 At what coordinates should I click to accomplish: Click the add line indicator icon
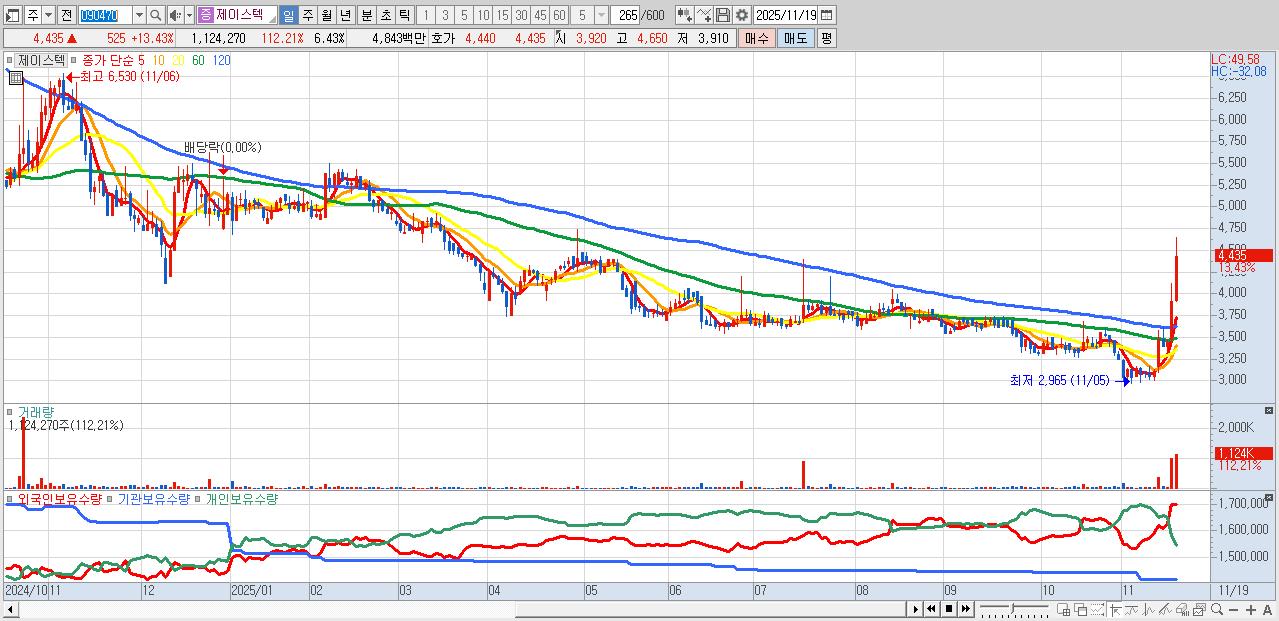click(704, 15)
